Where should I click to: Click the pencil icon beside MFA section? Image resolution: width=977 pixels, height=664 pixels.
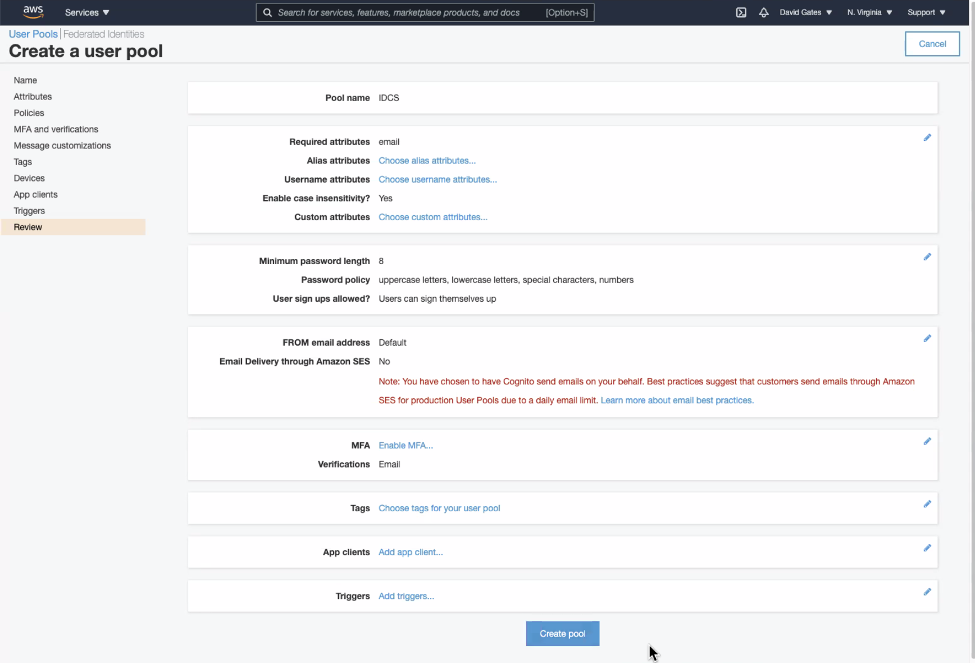(x=927, y=441)
